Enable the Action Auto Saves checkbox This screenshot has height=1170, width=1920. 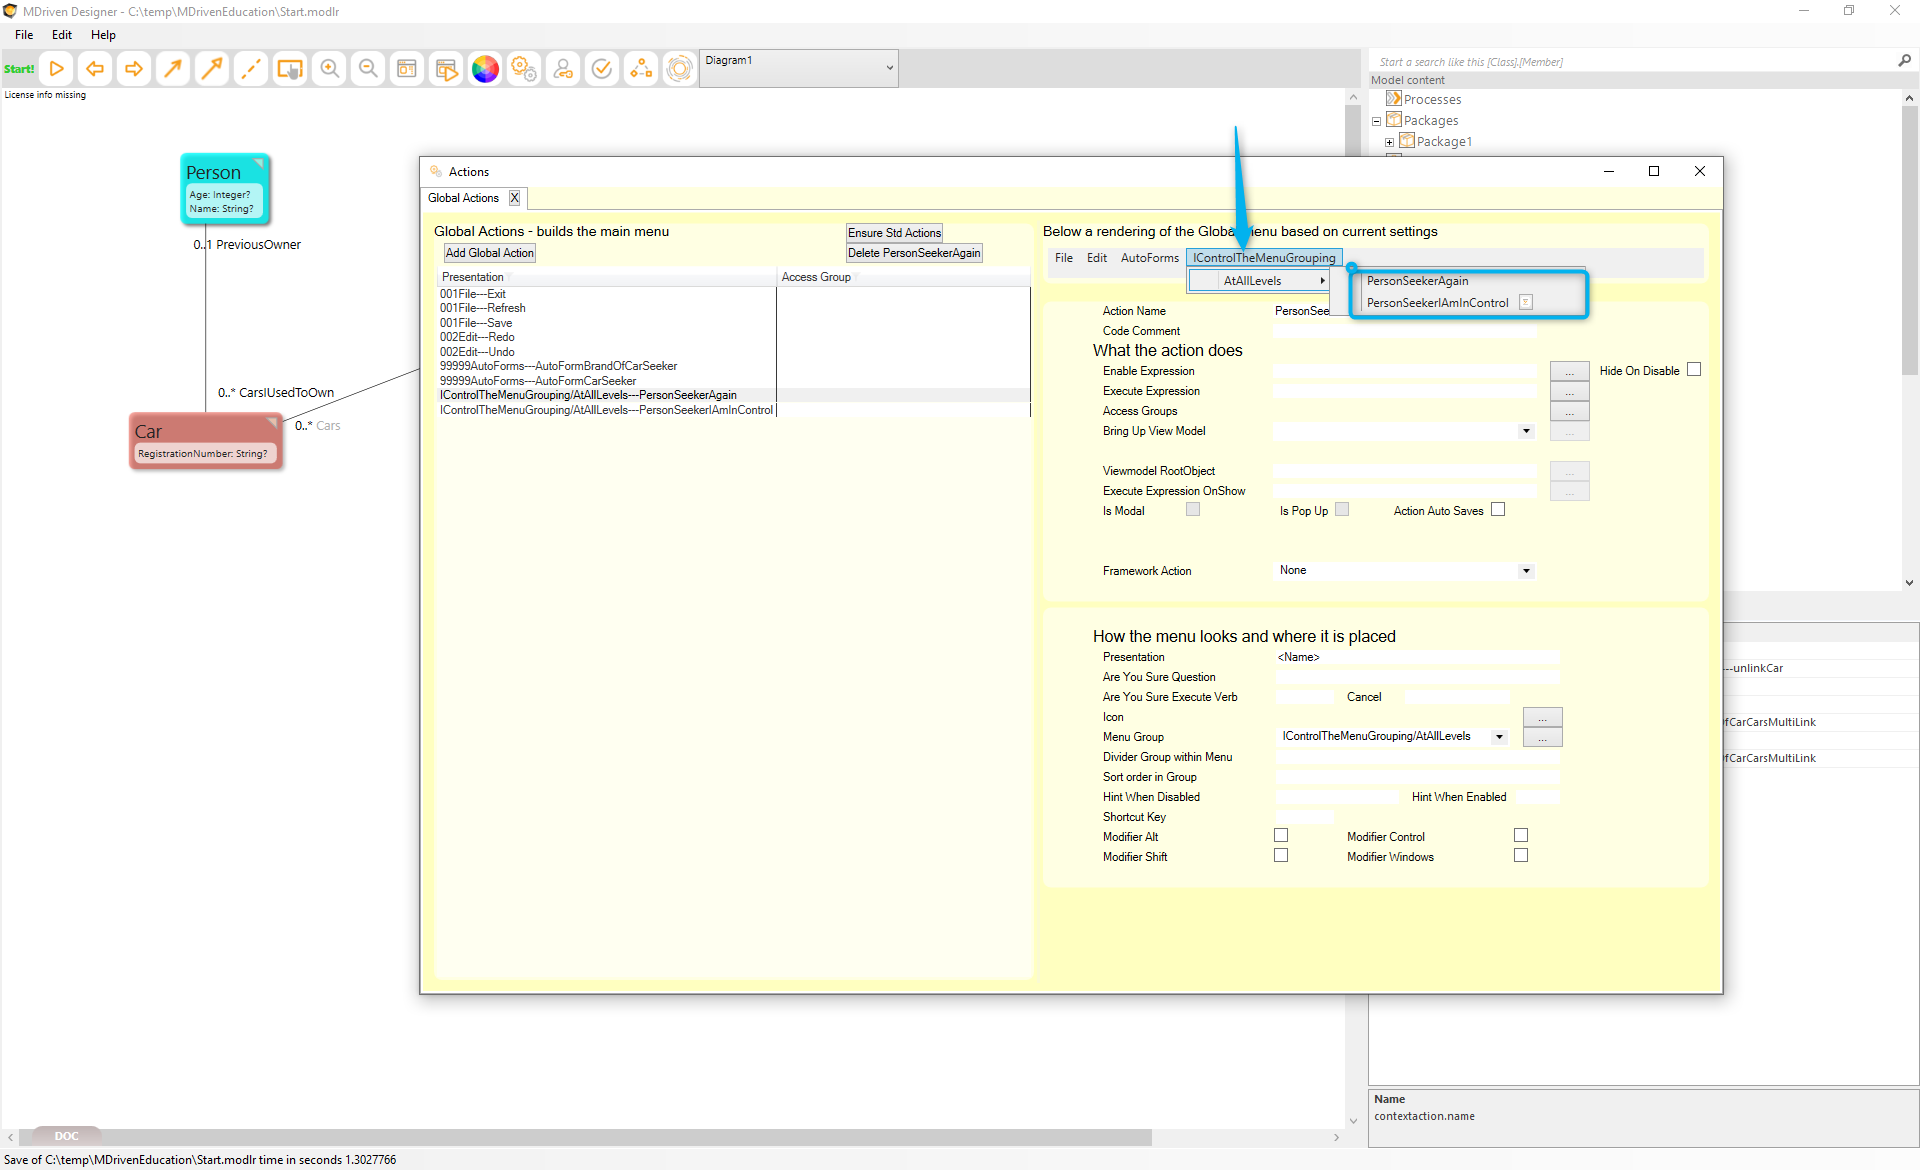coord(1498,510)
